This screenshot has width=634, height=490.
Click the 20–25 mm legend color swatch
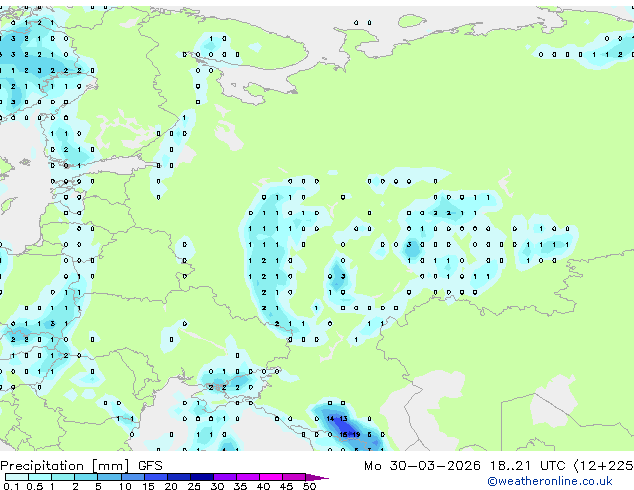pos(178,477)
